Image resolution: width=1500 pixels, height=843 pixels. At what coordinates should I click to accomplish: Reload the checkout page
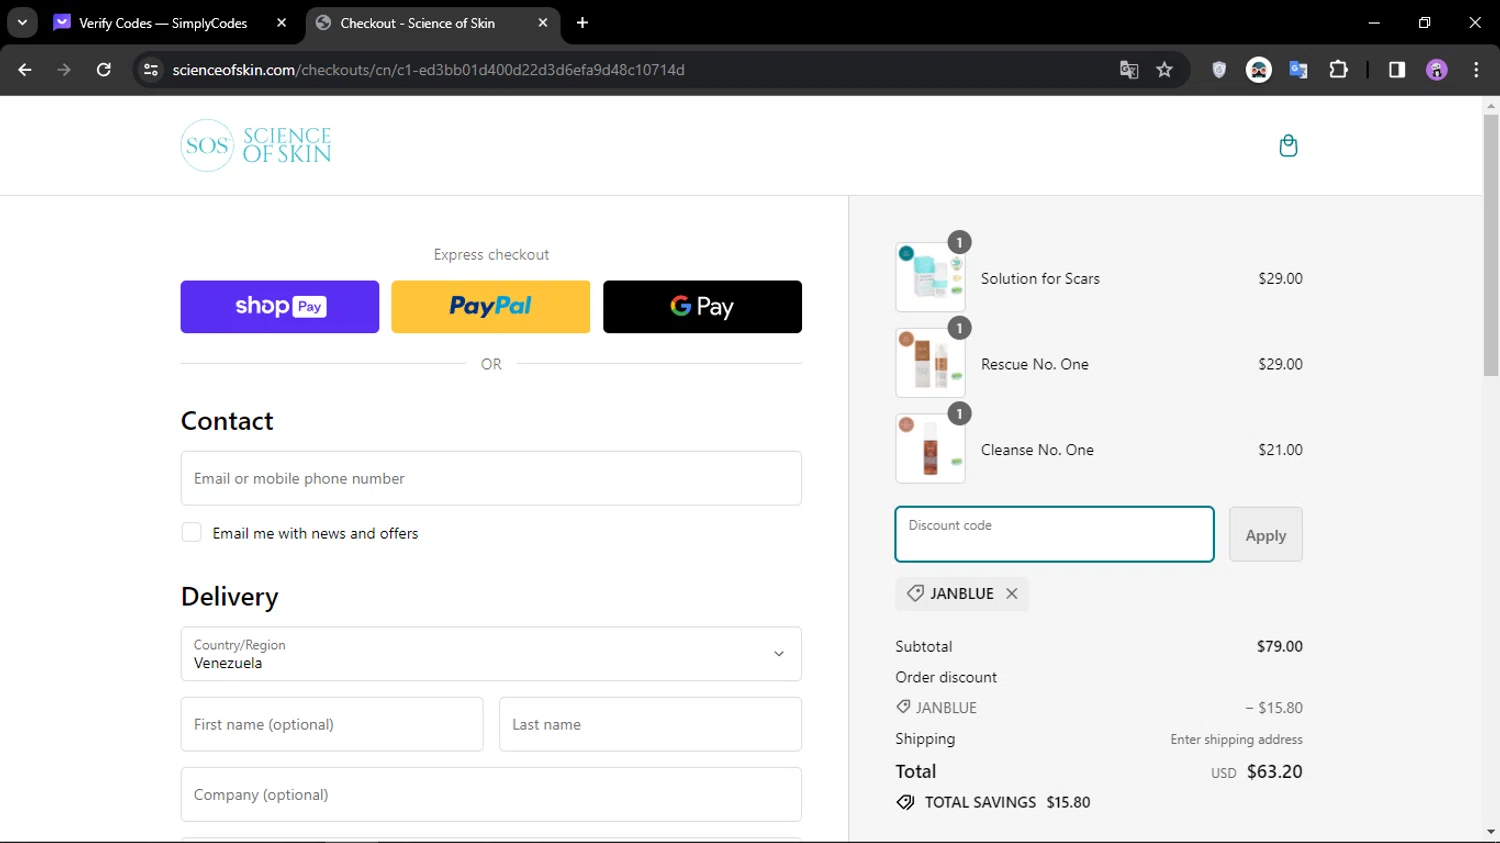click(x=104, y=70)
